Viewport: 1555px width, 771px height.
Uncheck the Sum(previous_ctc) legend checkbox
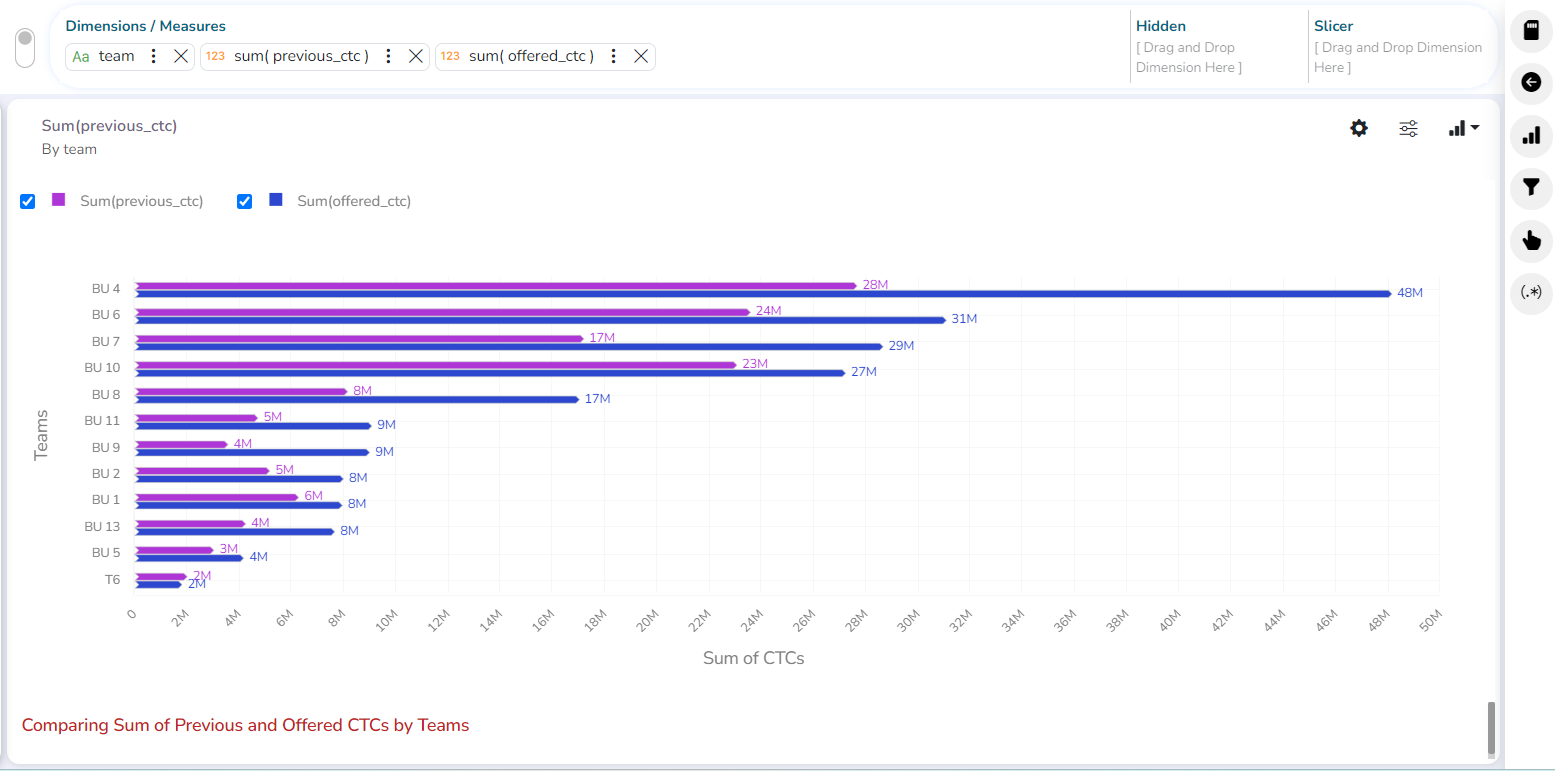pyautogui.click(x=28, y=201)
